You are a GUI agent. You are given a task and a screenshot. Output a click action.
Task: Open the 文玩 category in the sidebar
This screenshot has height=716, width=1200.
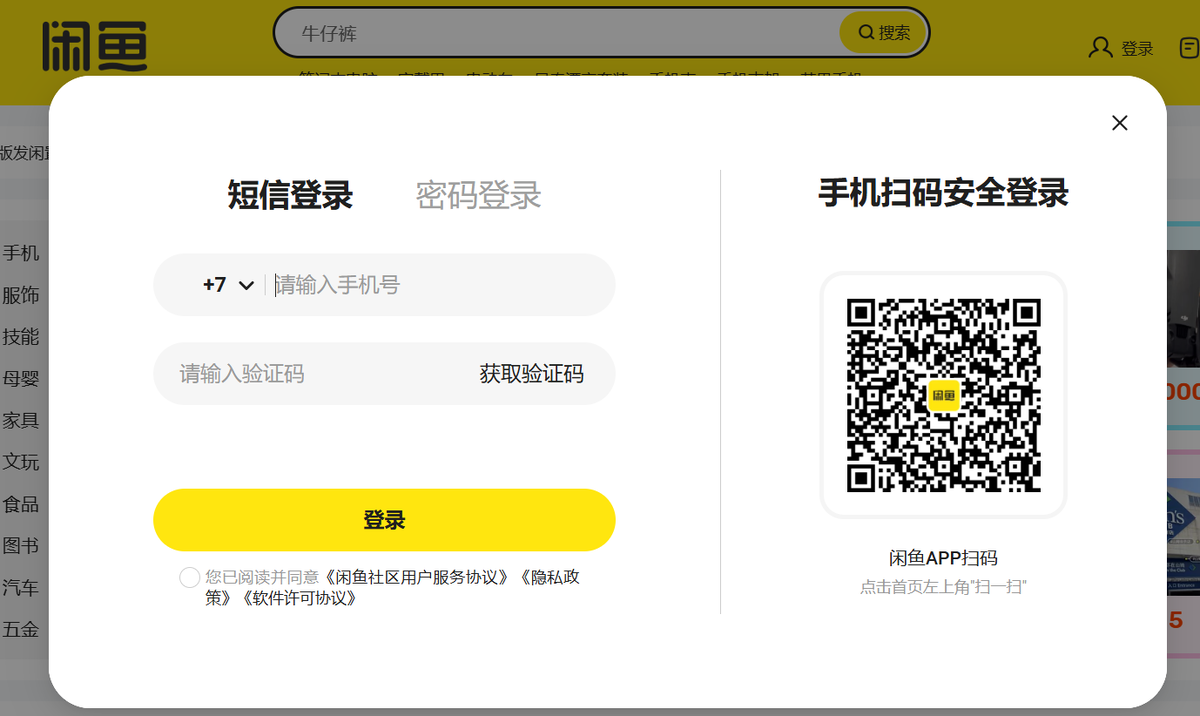point(20,462)
